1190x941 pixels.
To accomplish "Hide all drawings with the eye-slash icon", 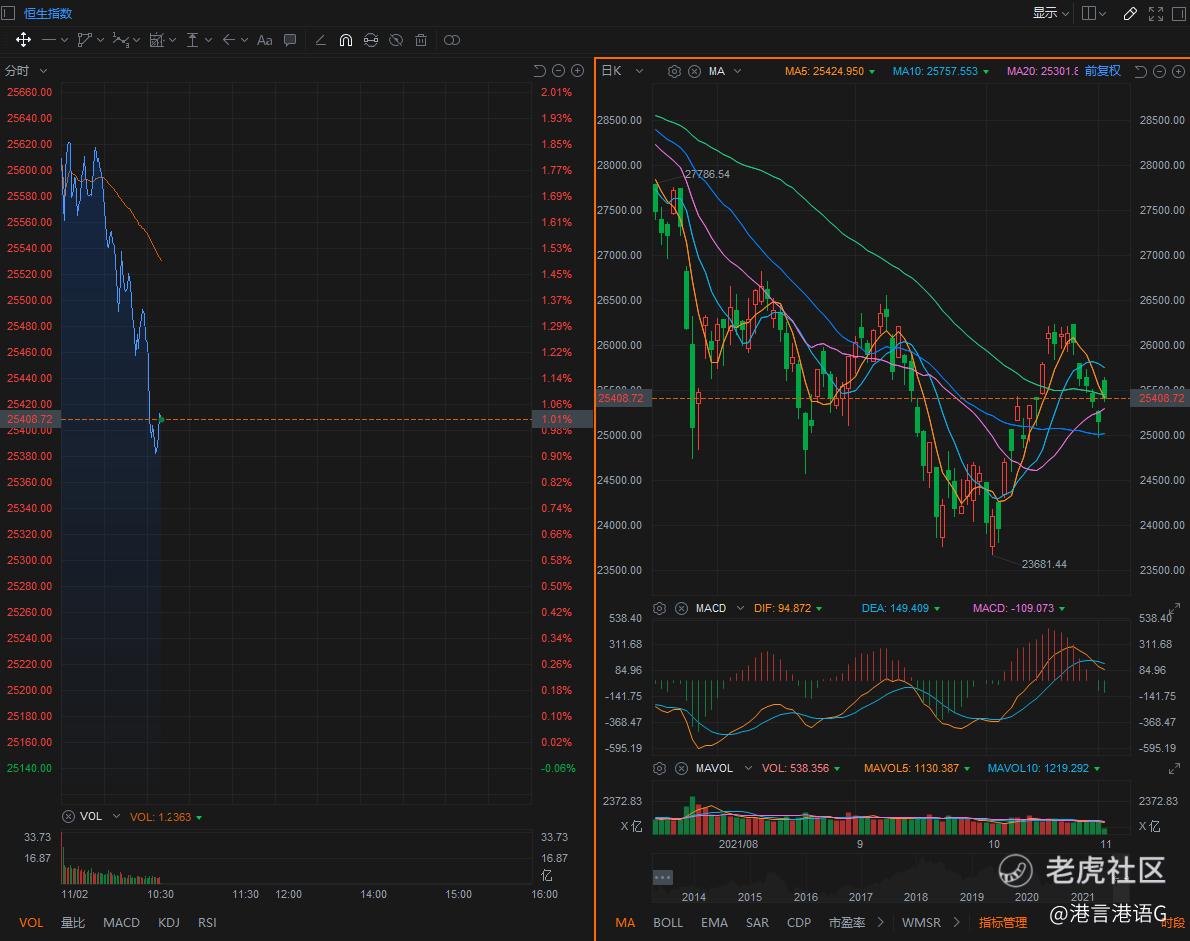I will [x=396, y=40].
